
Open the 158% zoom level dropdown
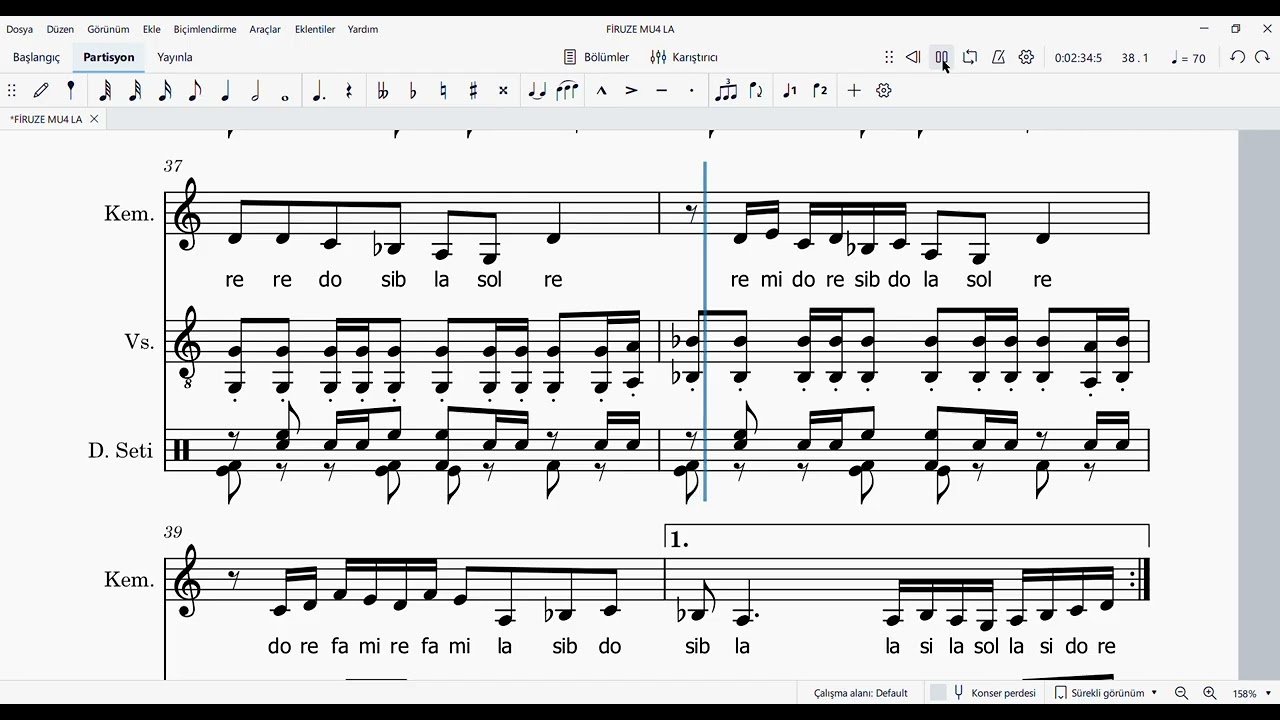(1252, 693)
